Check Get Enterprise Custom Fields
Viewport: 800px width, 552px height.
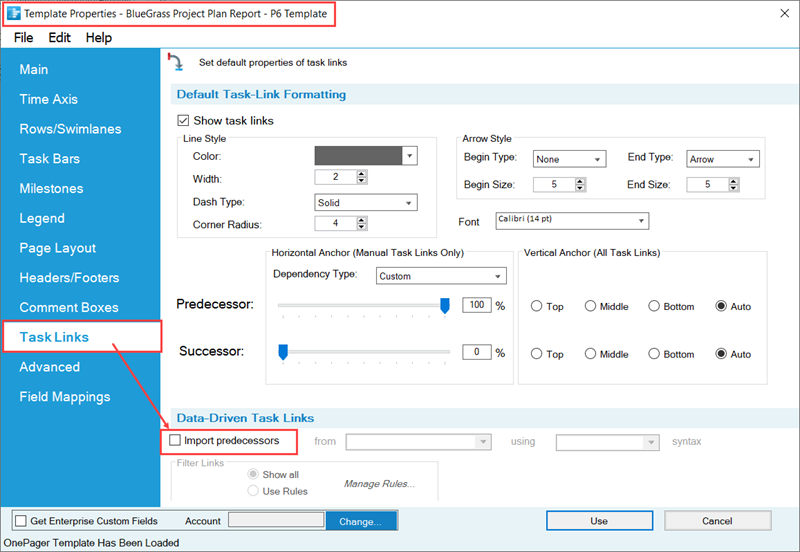point(21,521)
